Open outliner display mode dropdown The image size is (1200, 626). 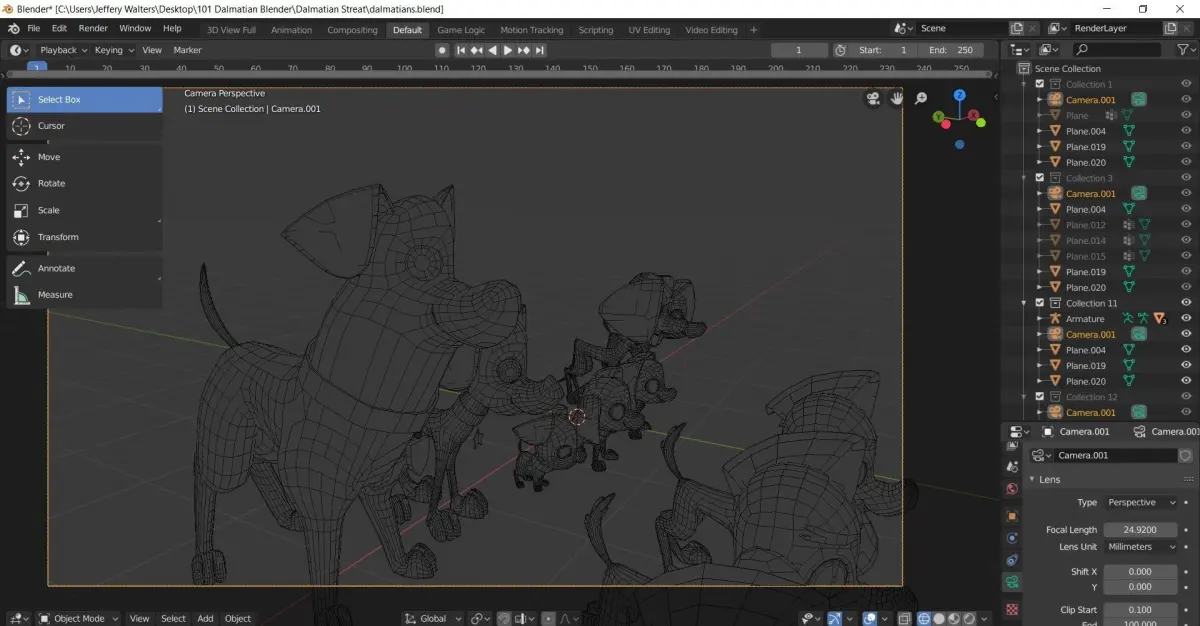click(1047, 49)
